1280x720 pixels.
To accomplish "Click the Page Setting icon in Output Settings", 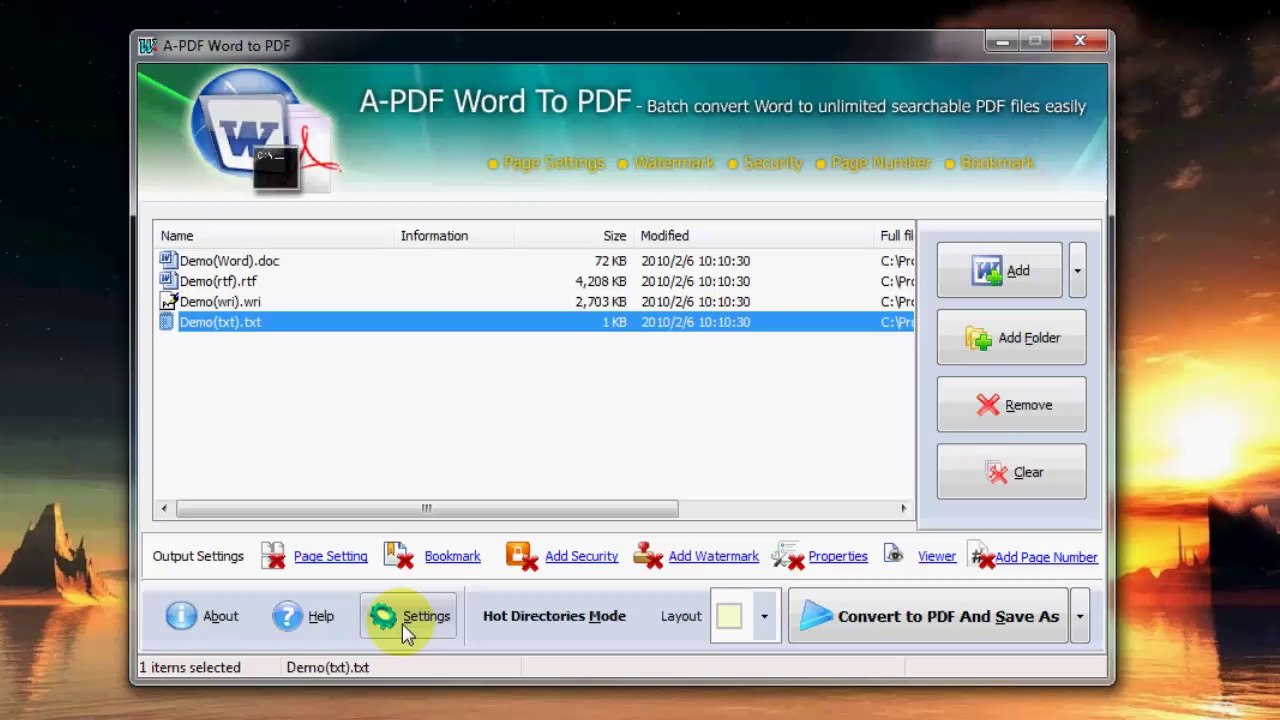I will tap(273, 556).
